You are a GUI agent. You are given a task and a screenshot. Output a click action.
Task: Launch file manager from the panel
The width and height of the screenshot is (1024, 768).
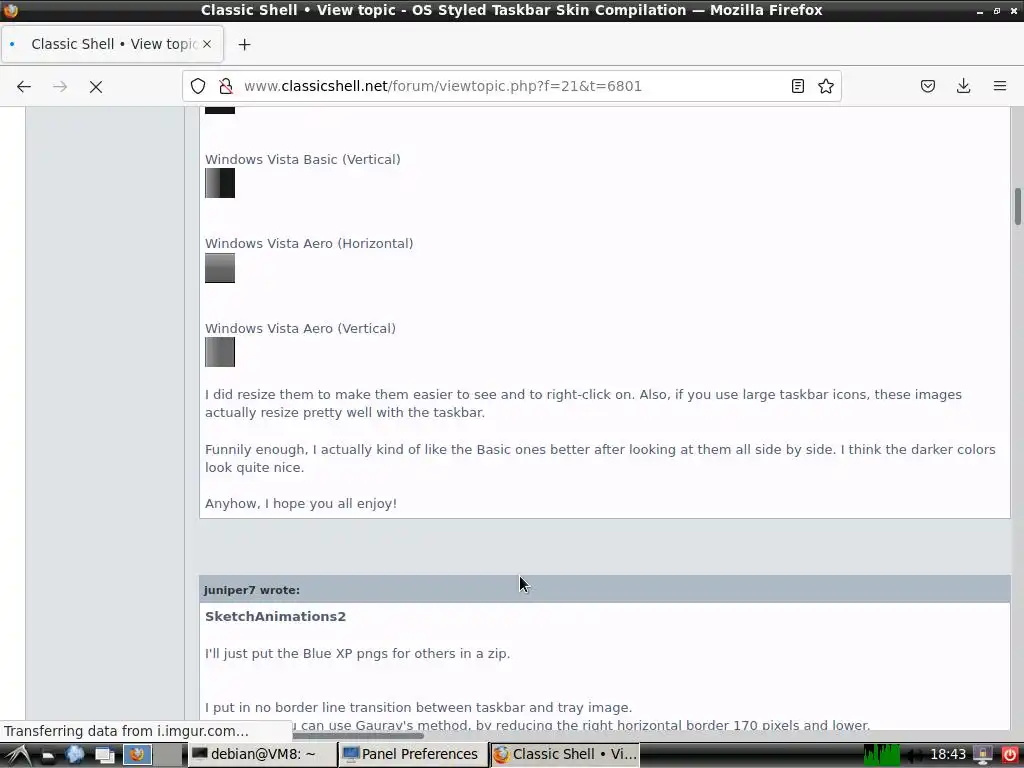coord(48,756)
